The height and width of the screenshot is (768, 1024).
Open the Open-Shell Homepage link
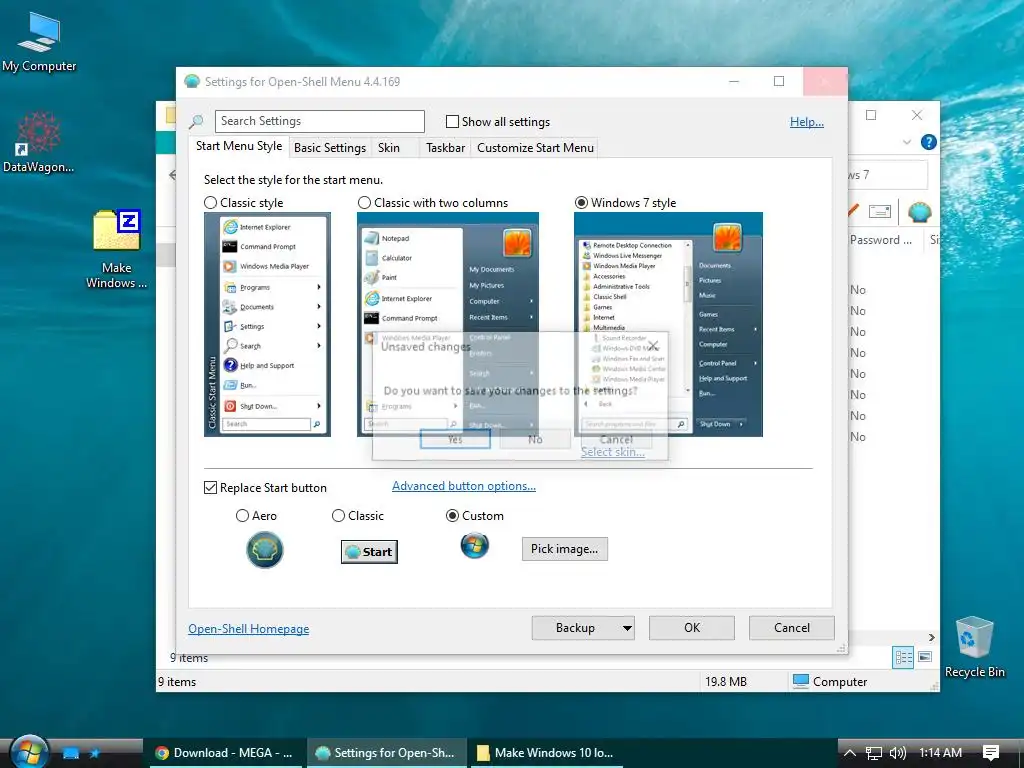pos(249,629)
